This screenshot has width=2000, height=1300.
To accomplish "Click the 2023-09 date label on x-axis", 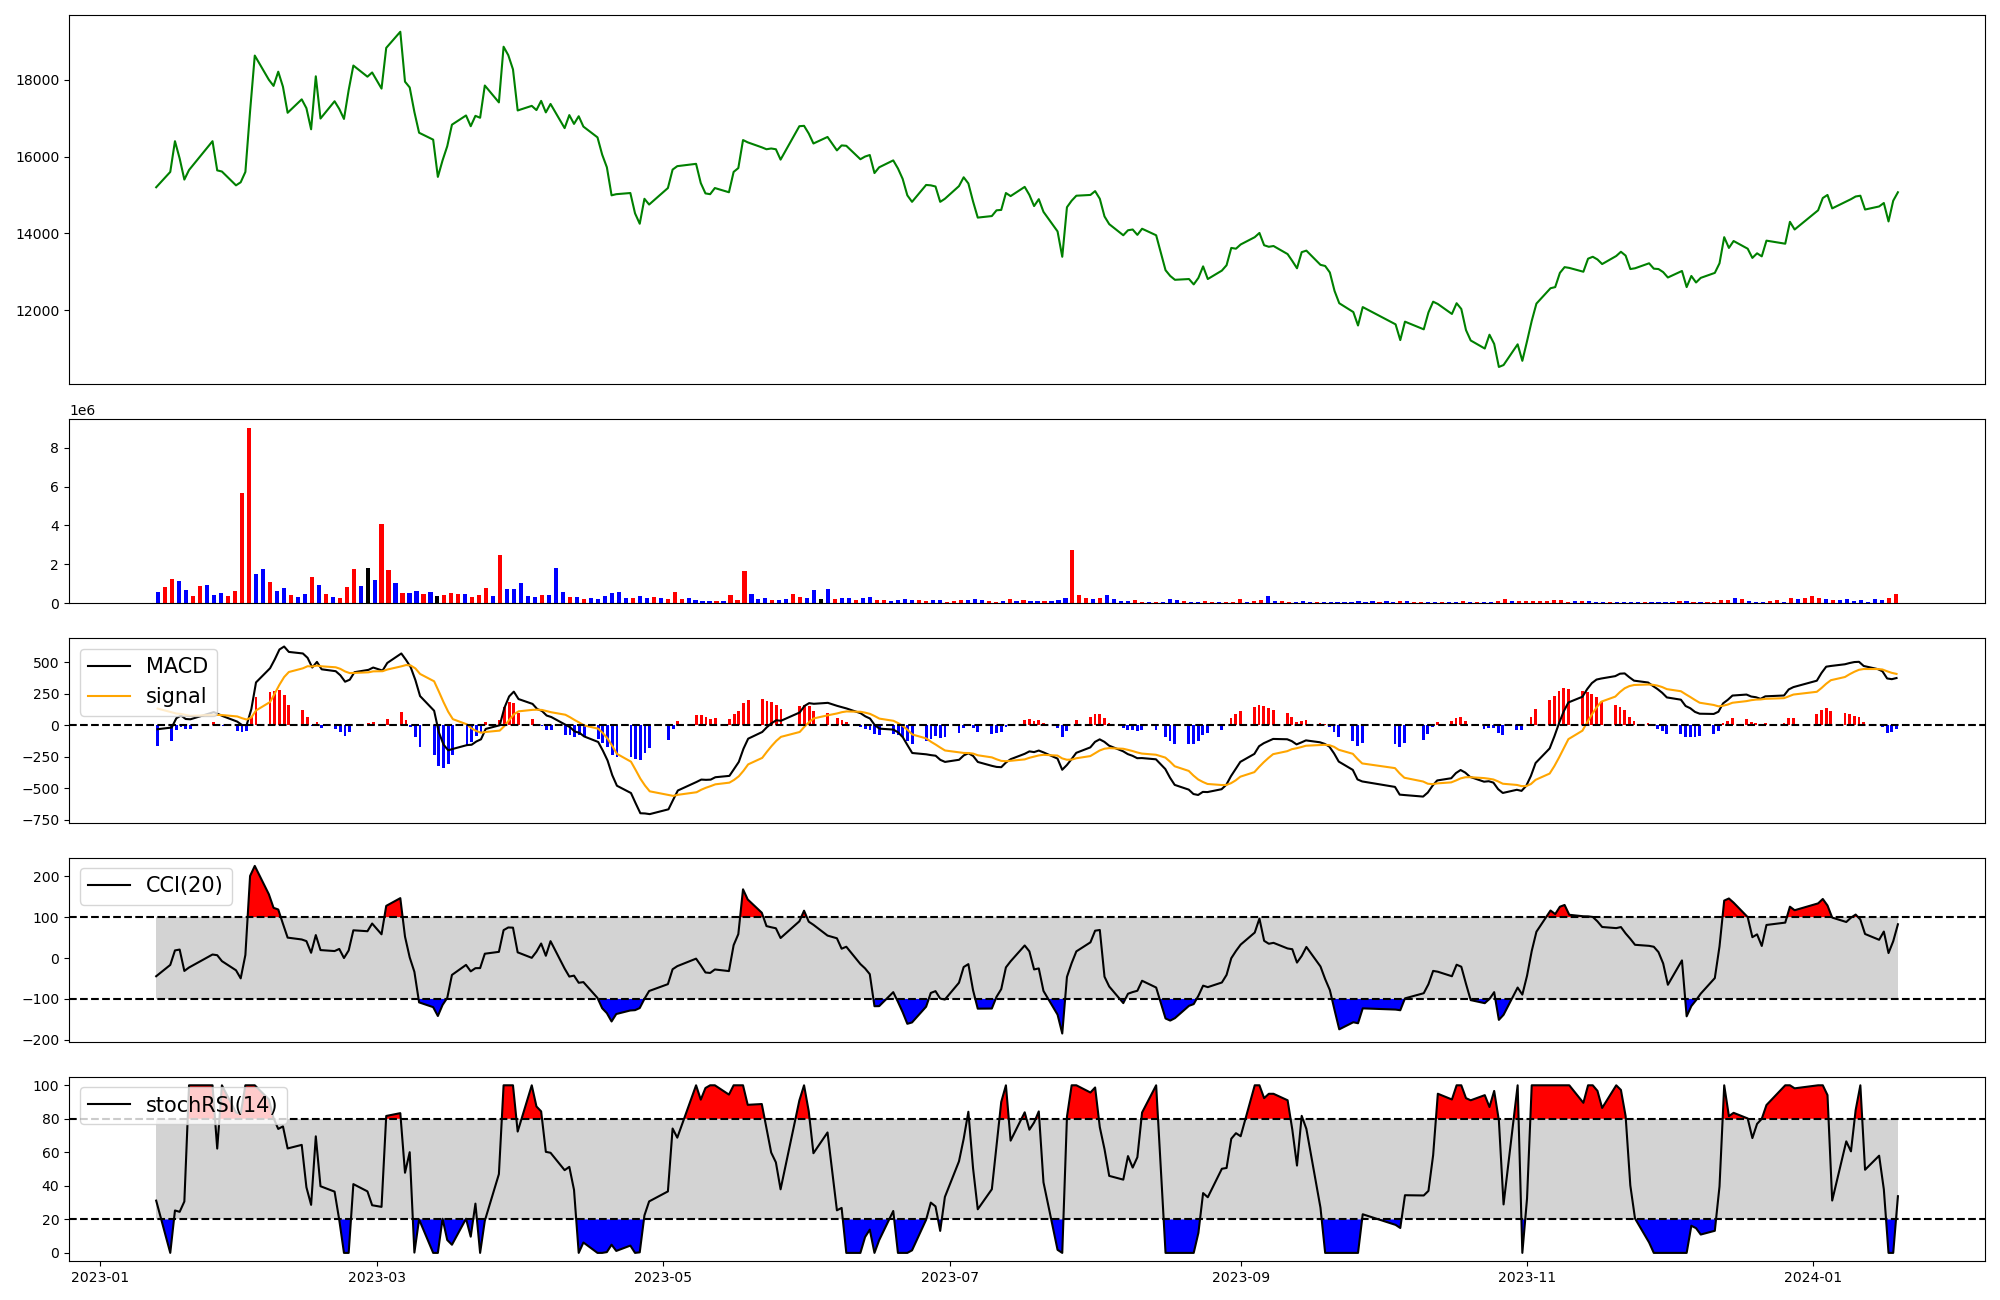I will pos(1241,1277).
